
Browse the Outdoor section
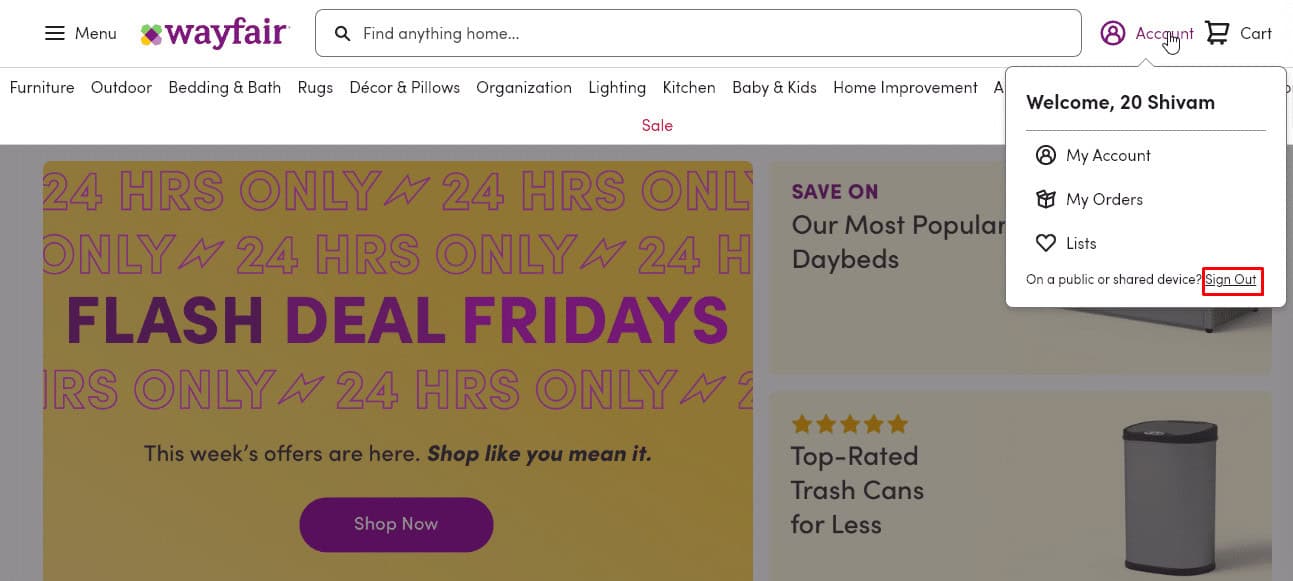121,88
